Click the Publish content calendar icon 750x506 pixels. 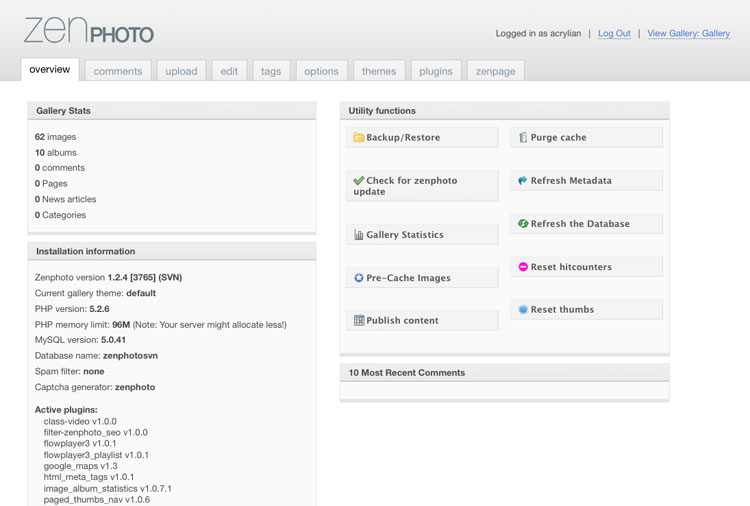358,320
